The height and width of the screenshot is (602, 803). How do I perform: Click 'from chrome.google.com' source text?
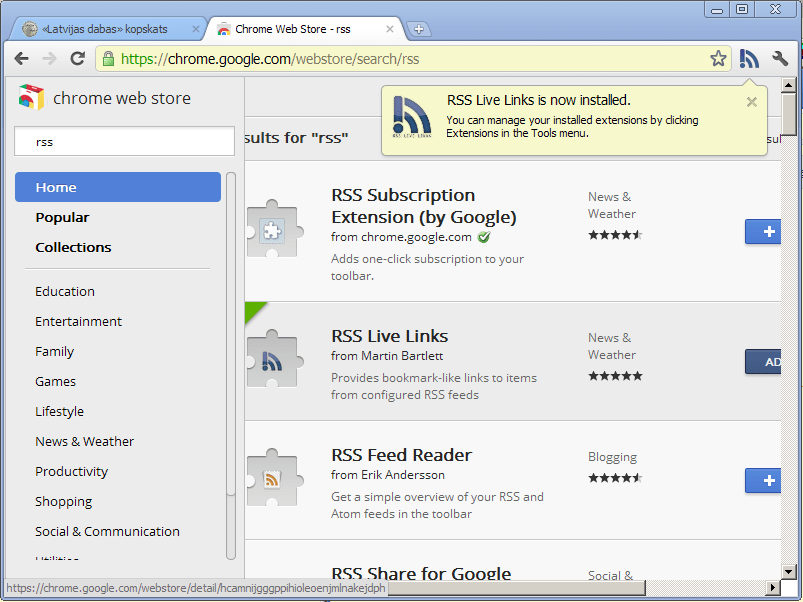point(401,237)
